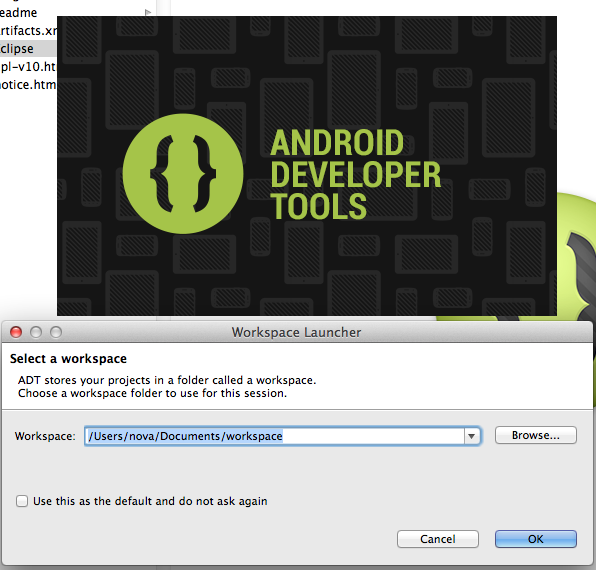The height and width of the screenshot is (570, 596).
Task: Select the 'pl-v10.ht' file in Finder
Action: [28, 66]
